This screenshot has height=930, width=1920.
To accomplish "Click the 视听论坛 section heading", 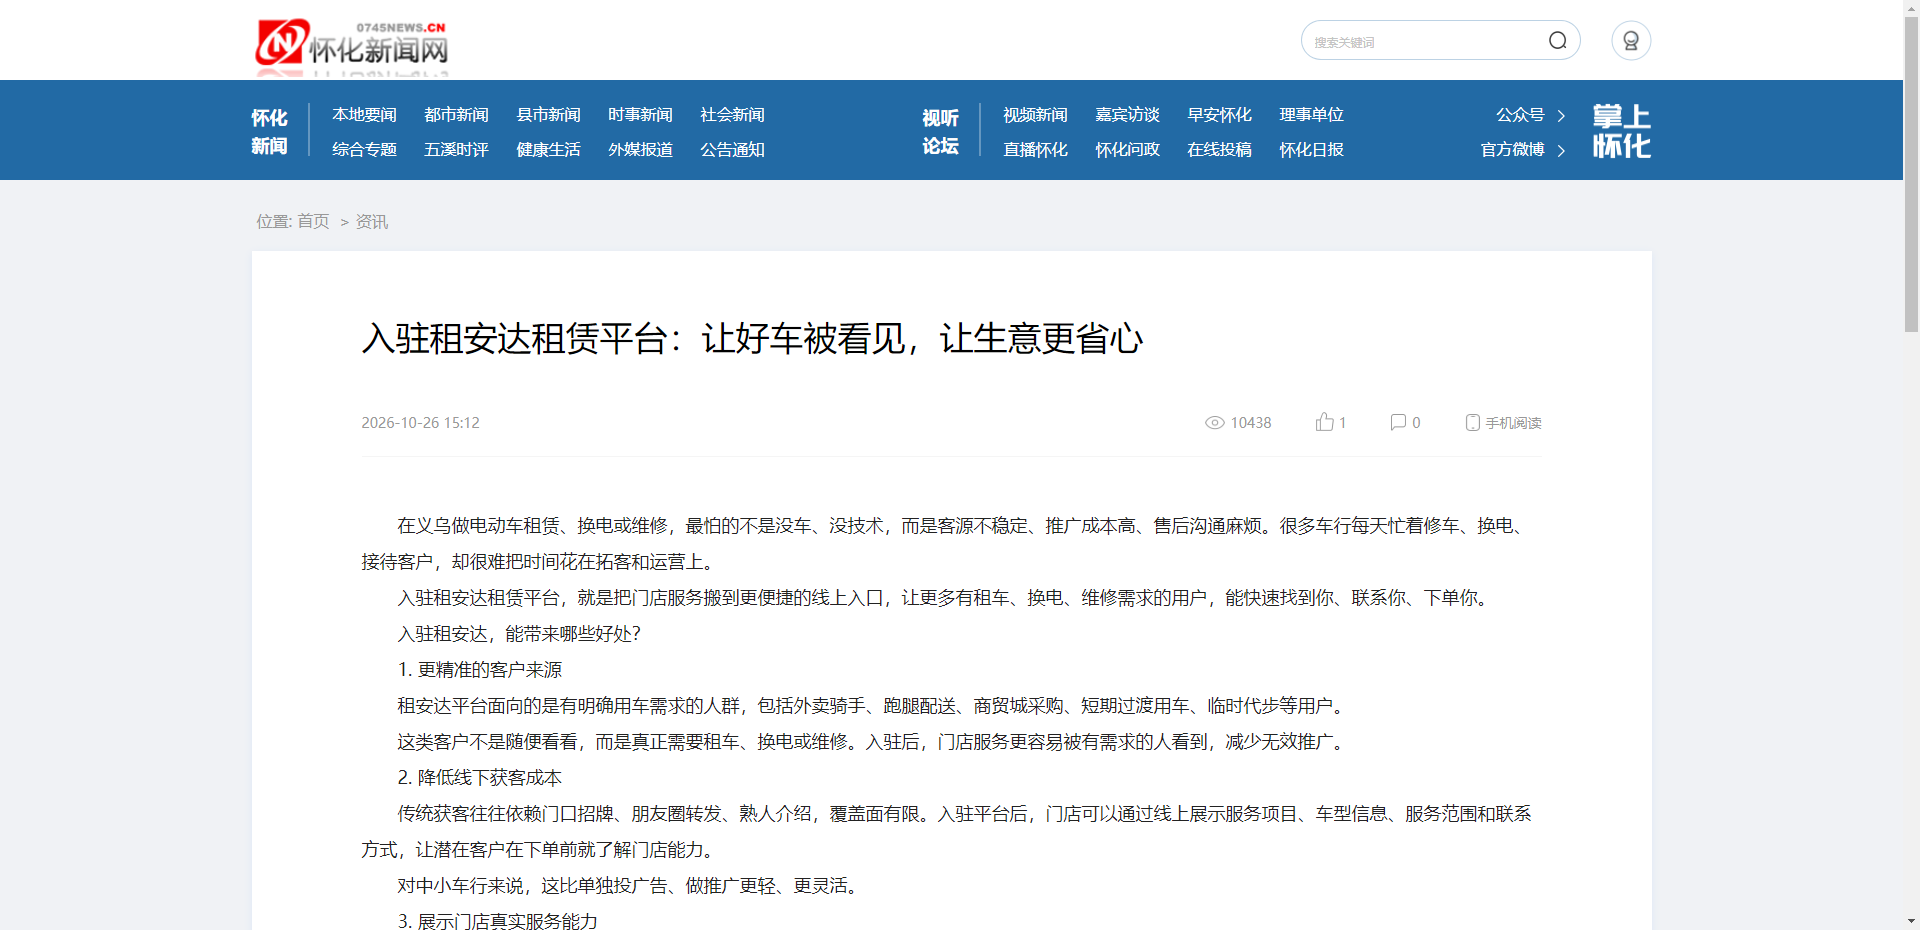I will point(940,132).
